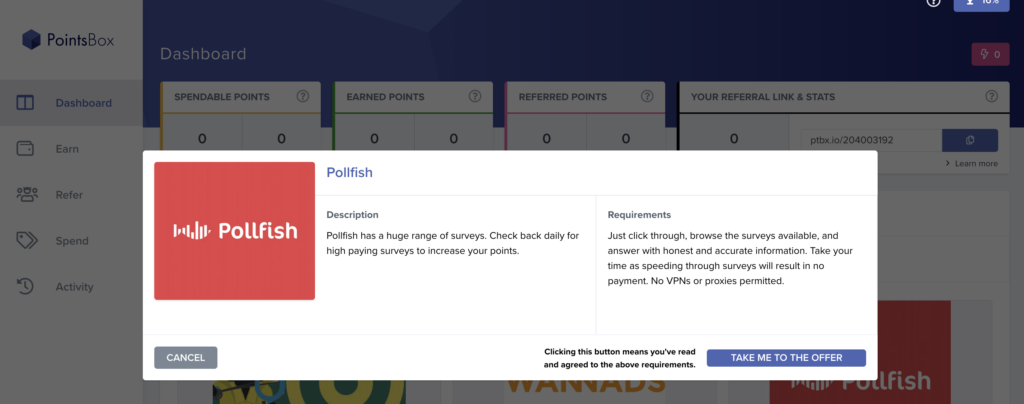The height and width of the screenshot is (404, 1024).
Task: Click Take Me To The Offer
Action: coord(786,358)
